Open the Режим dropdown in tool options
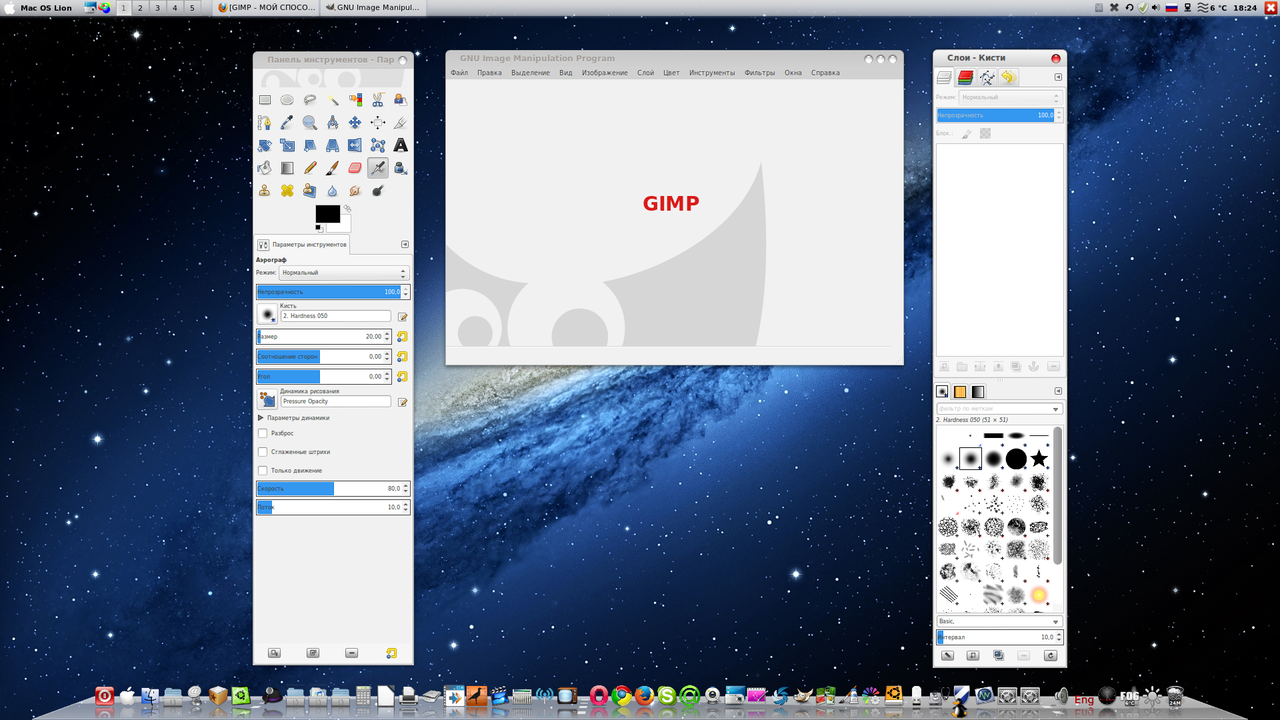1280x720 pixels. click(x=344, y=273)
